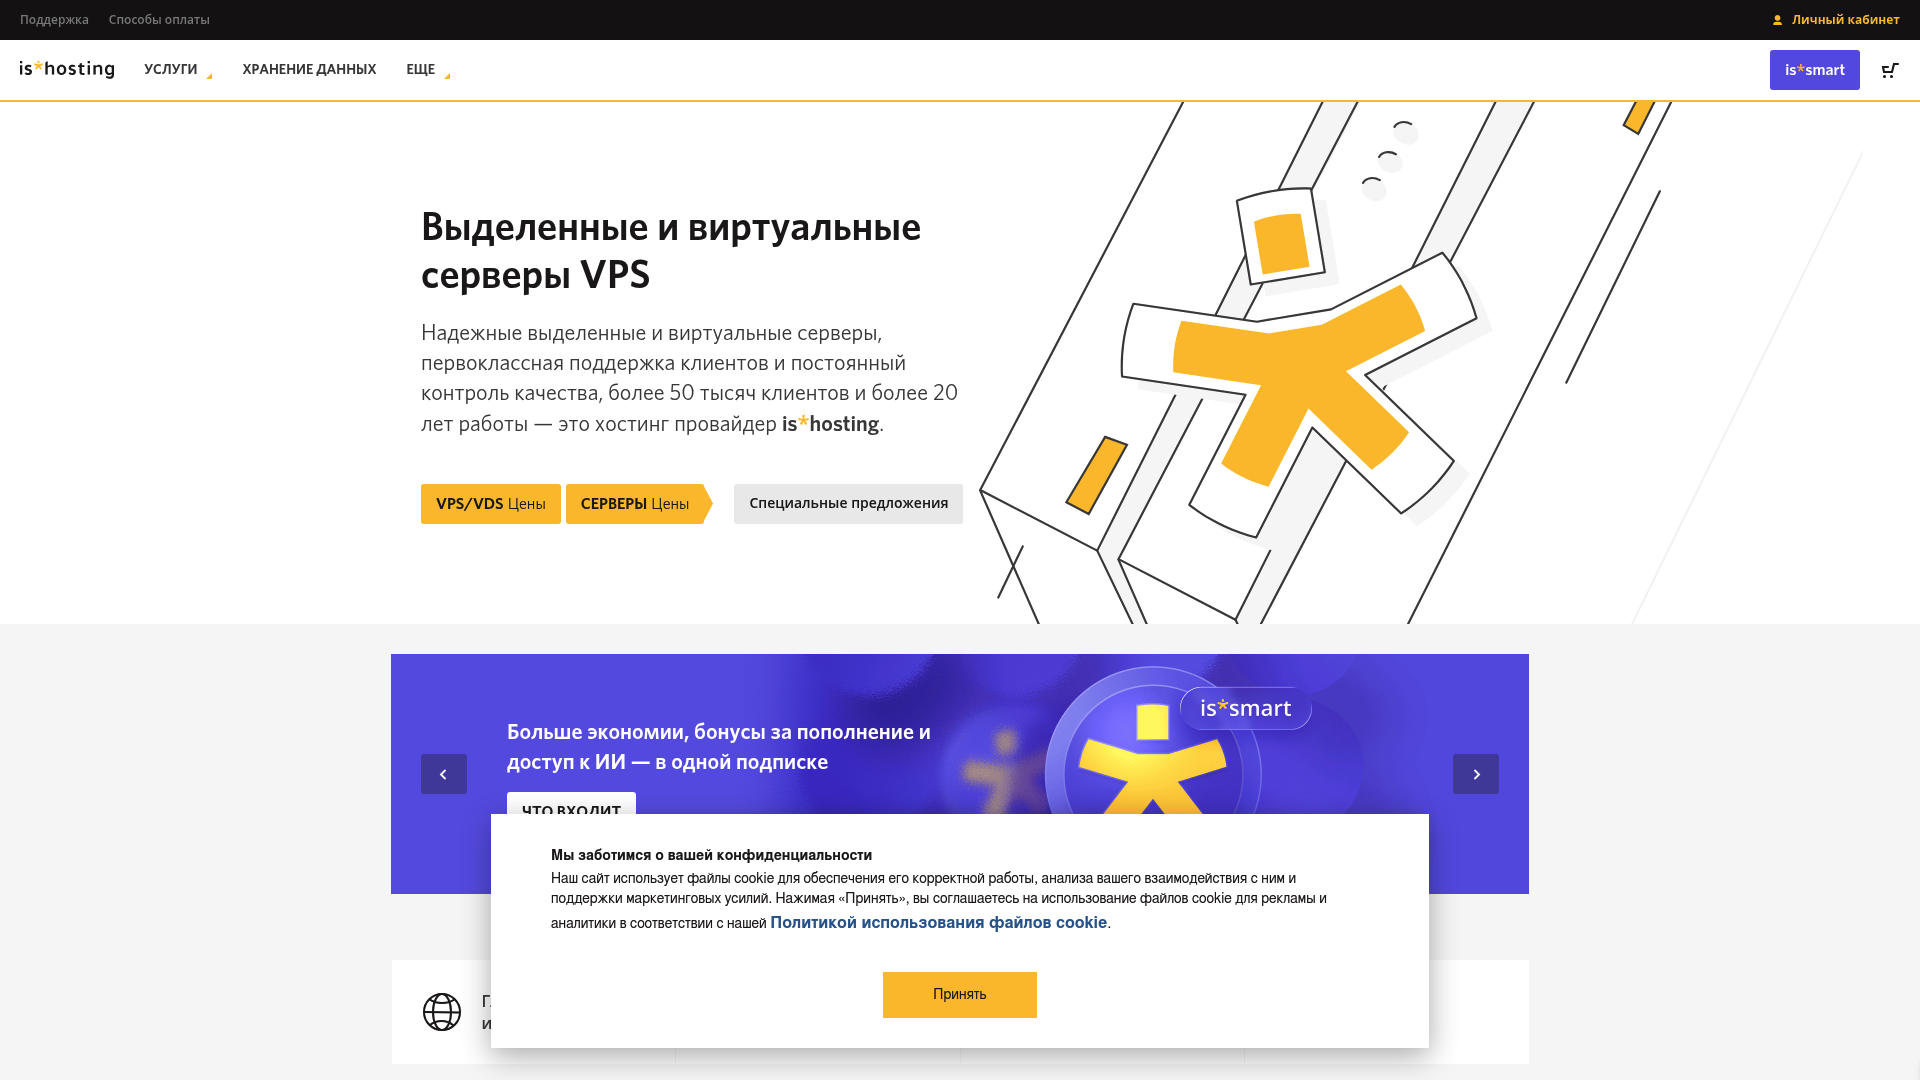The width and height of the screenshot is (1920, 1080).
Task: Expand the ЕЩЕ dropdown menu
Action: tap(428, 70)
